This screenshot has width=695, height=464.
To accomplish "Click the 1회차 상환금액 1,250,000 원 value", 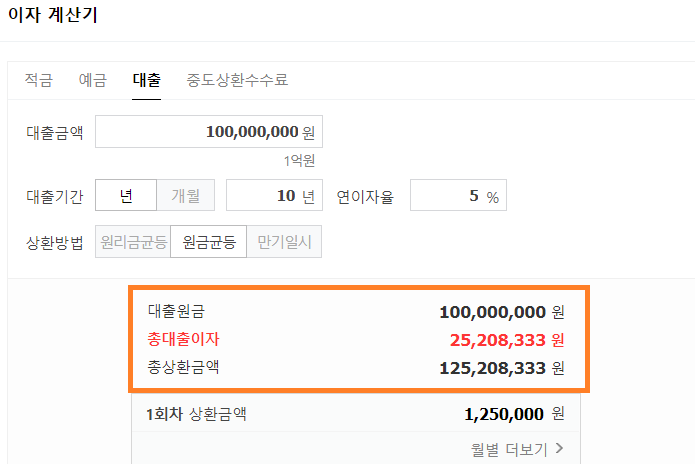I will 514,414.
